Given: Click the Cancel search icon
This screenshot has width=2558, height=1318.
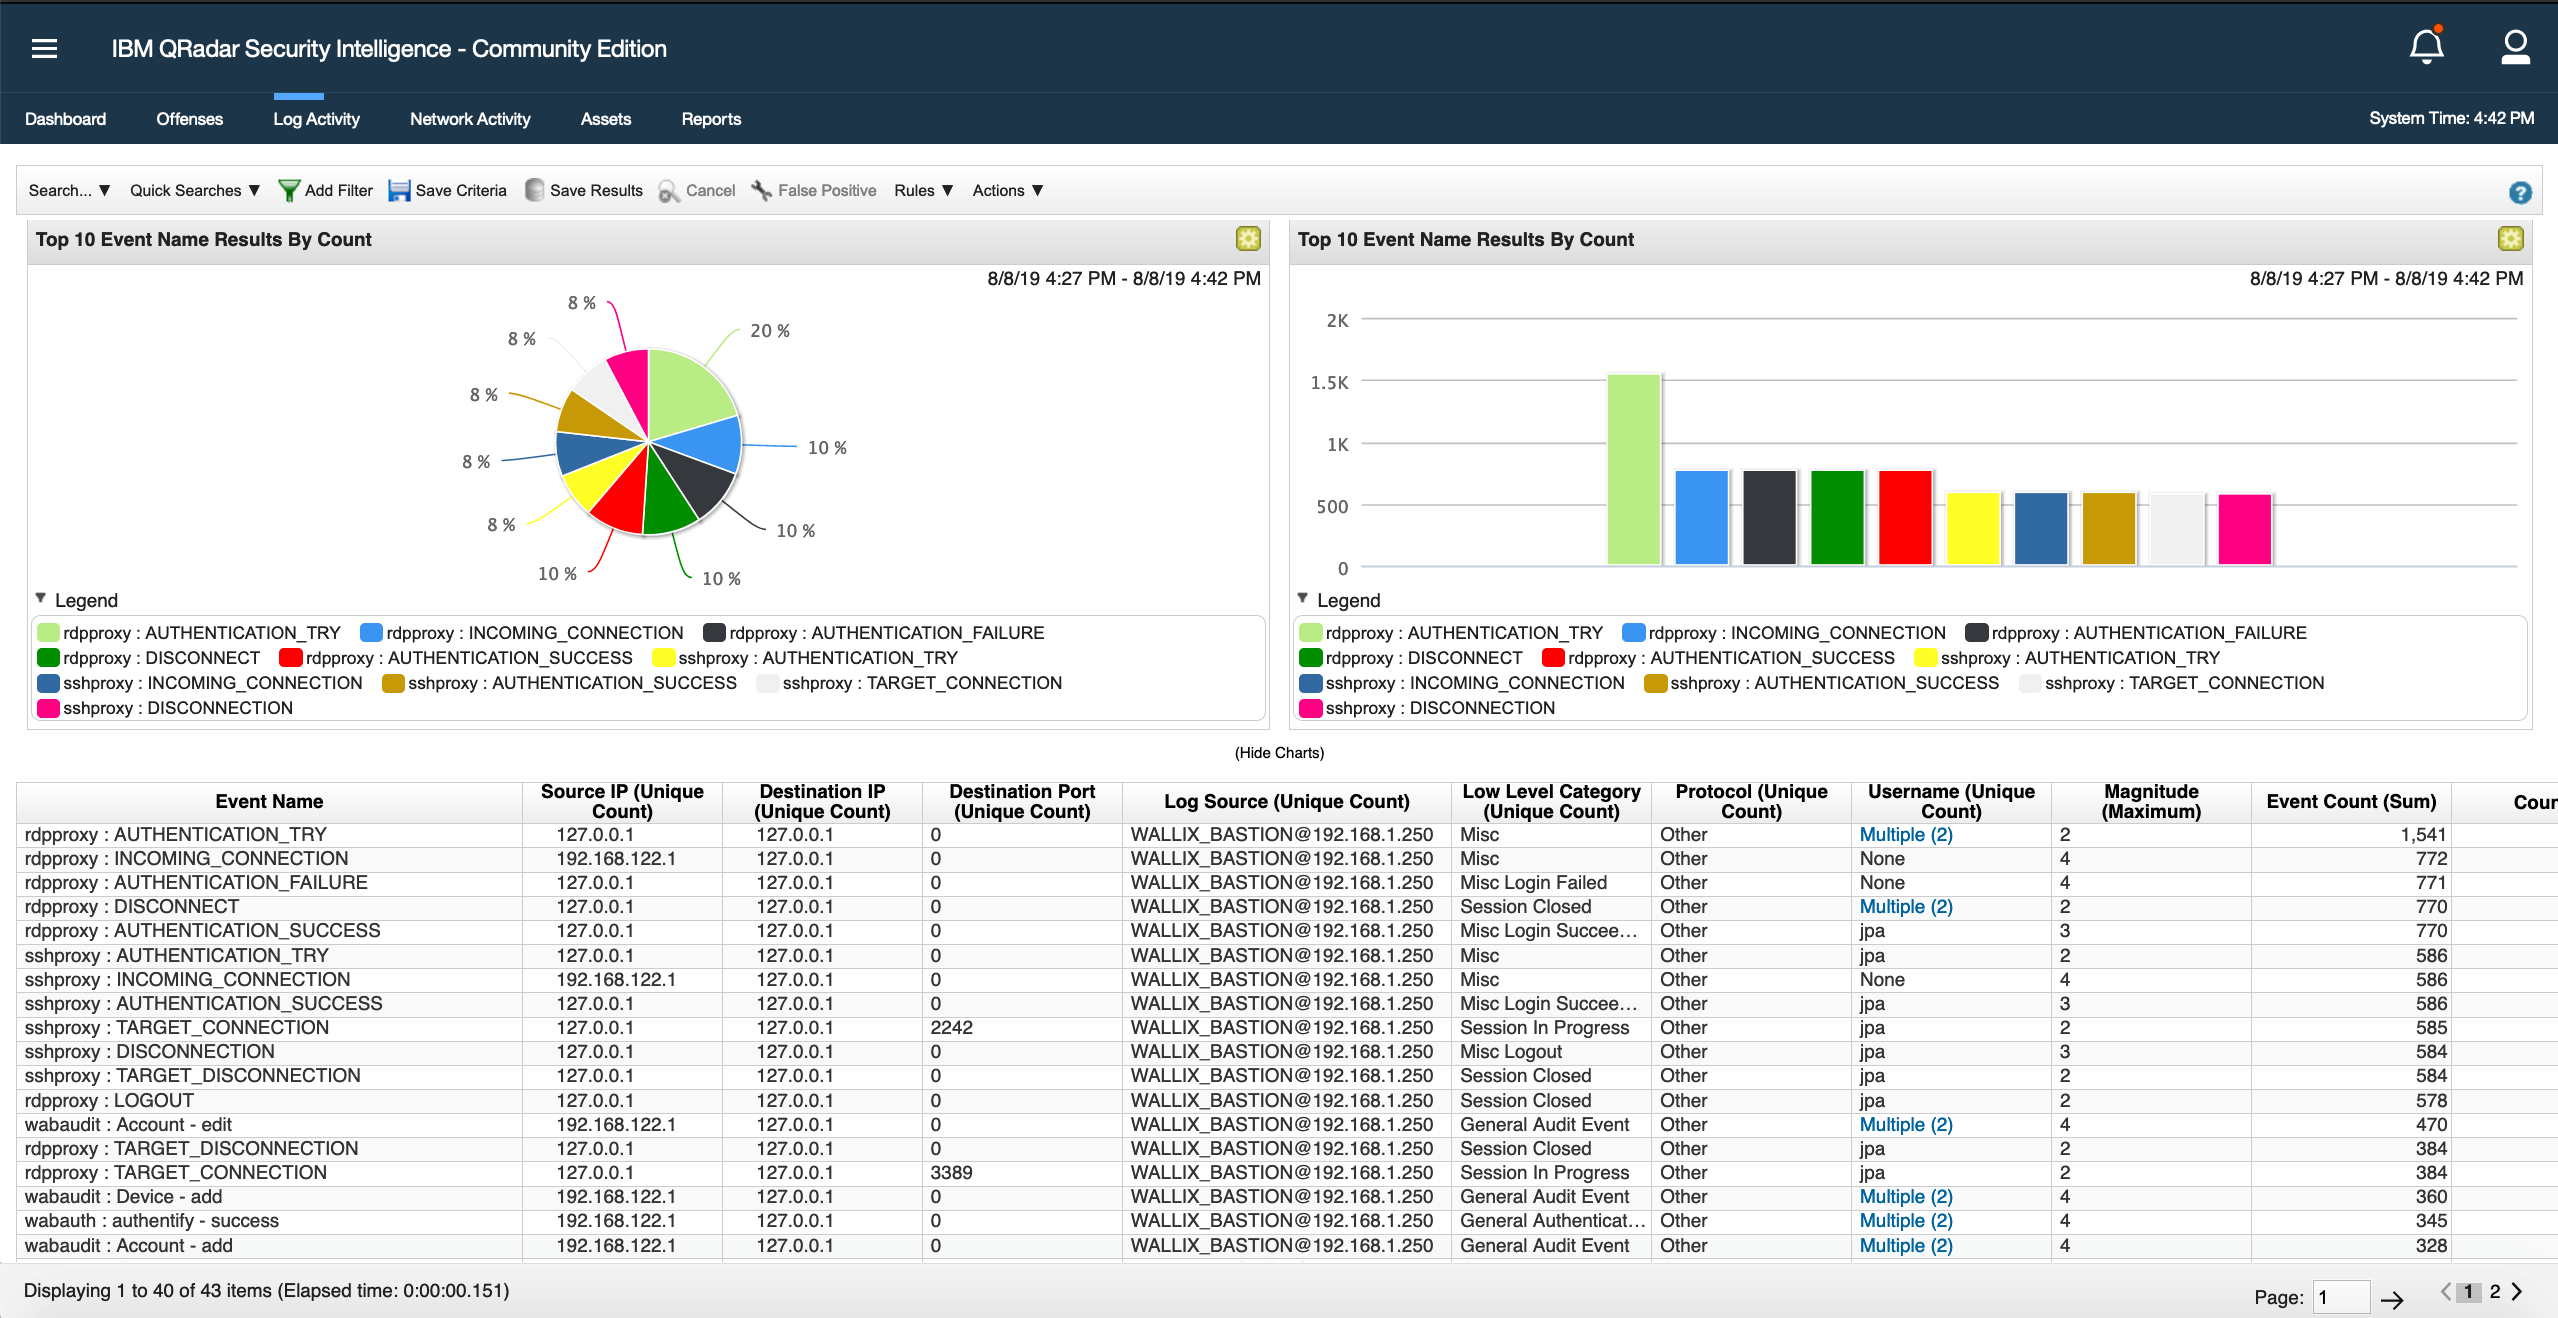Looking at the screenshot, I should 669,191.
